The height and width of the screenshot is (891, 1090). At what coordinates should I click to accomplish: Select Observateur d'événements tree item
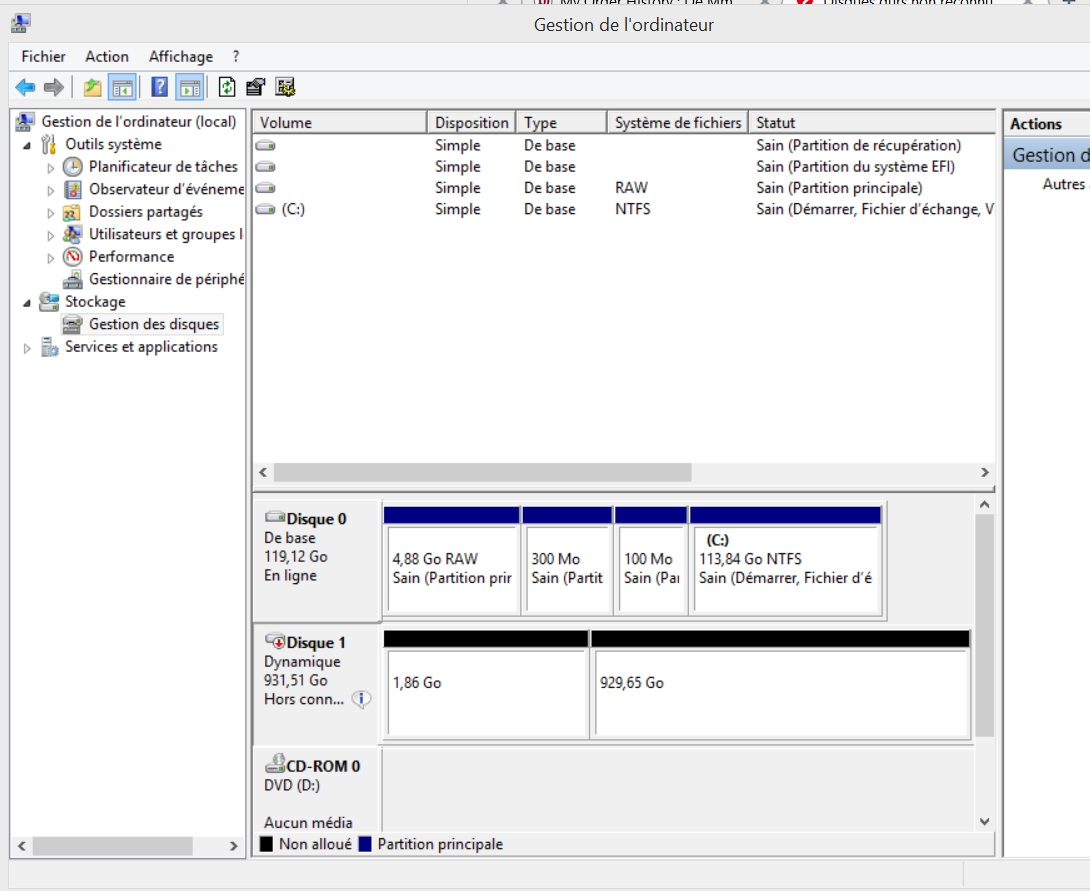pyautogui.click(x=165, y=189)
